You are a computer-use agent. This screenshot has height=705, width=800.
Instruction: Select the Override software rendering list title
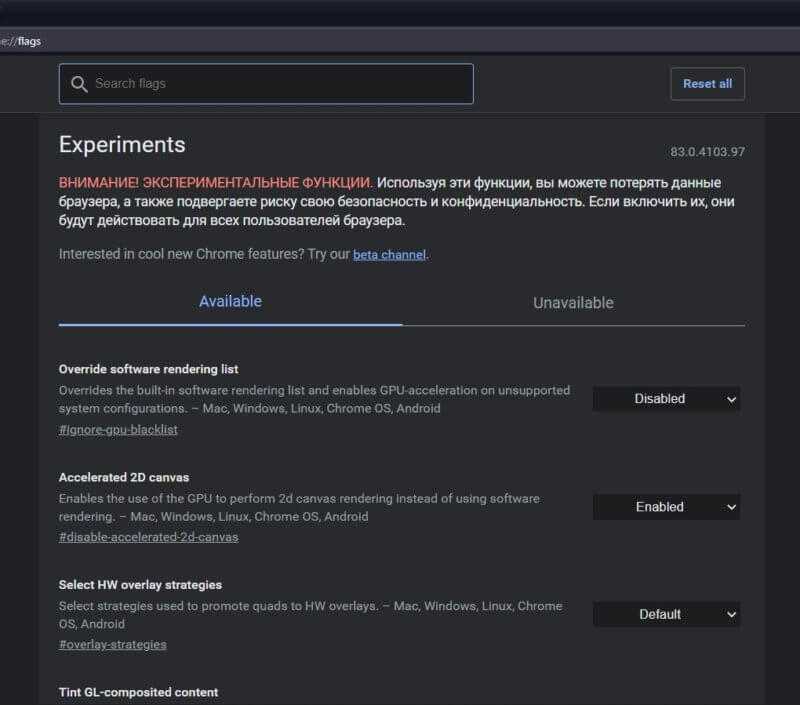[148, 369]
